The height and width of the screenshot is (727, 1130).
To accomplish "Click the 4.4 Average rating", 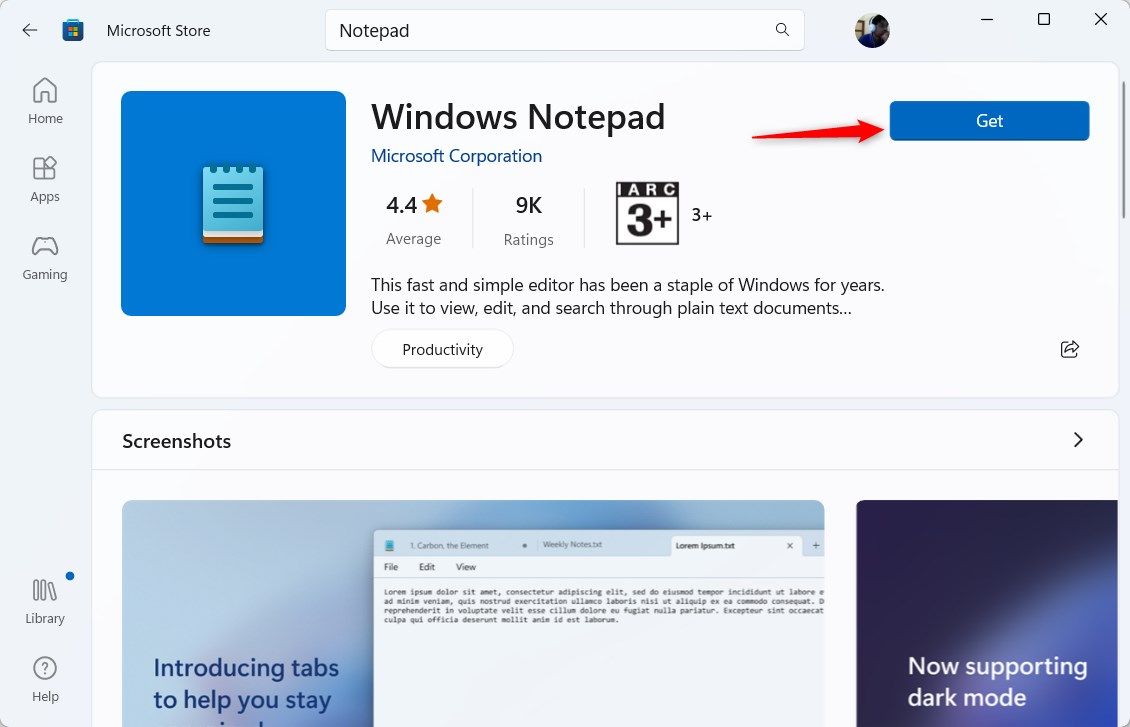I will pyautogui.click(x=414, y=218).
